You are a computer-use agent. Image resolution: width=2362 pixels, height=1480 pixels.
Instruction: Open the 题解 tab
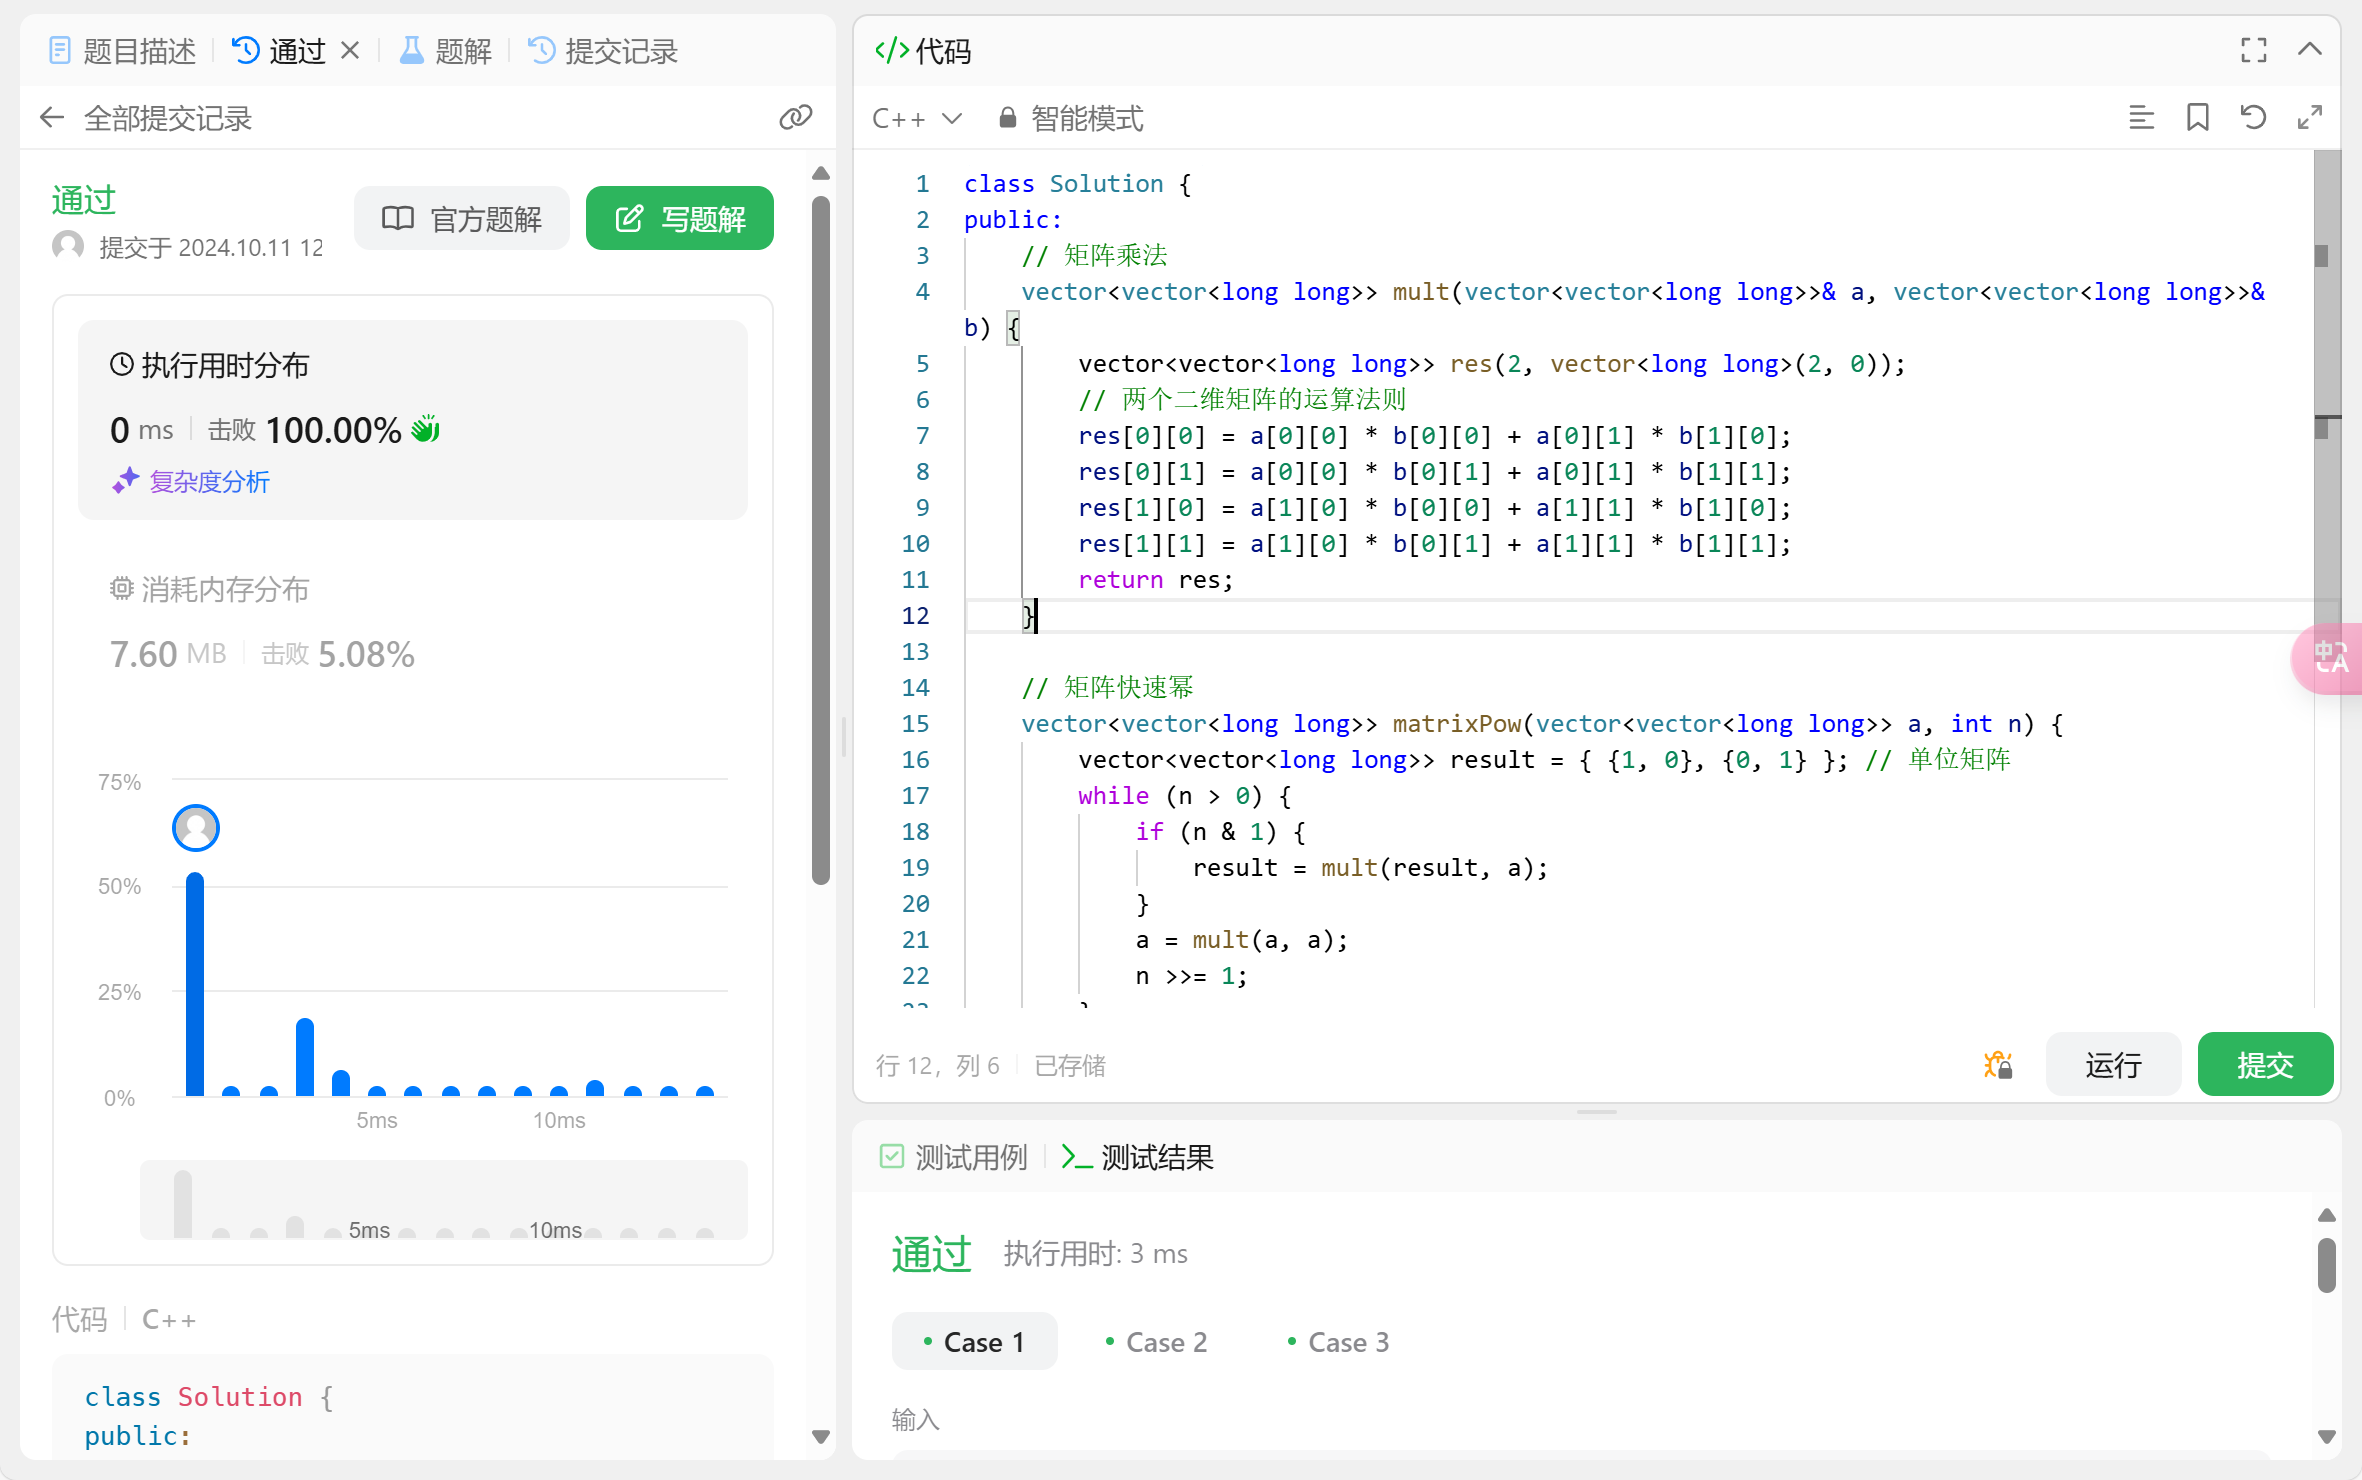coord(445,51)
